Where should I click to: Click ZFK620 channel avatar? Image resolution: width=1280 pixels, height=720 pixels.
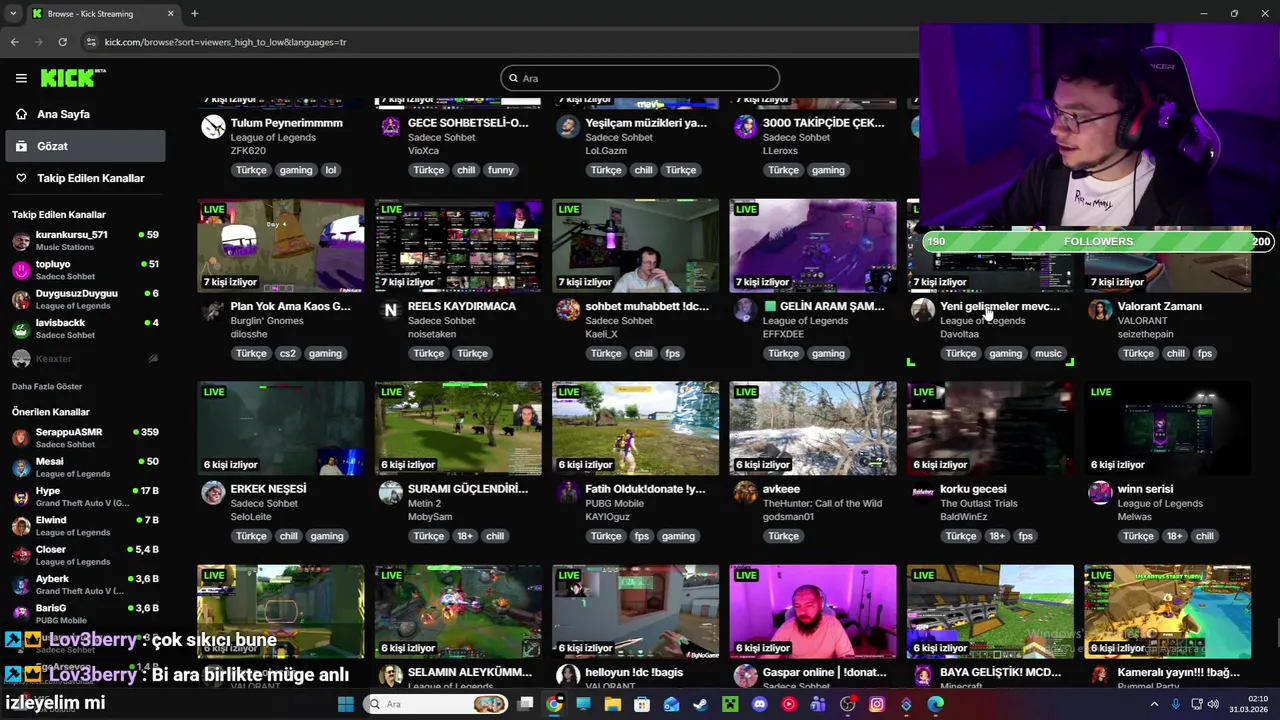pyautogui.click(x=213, y=127)
